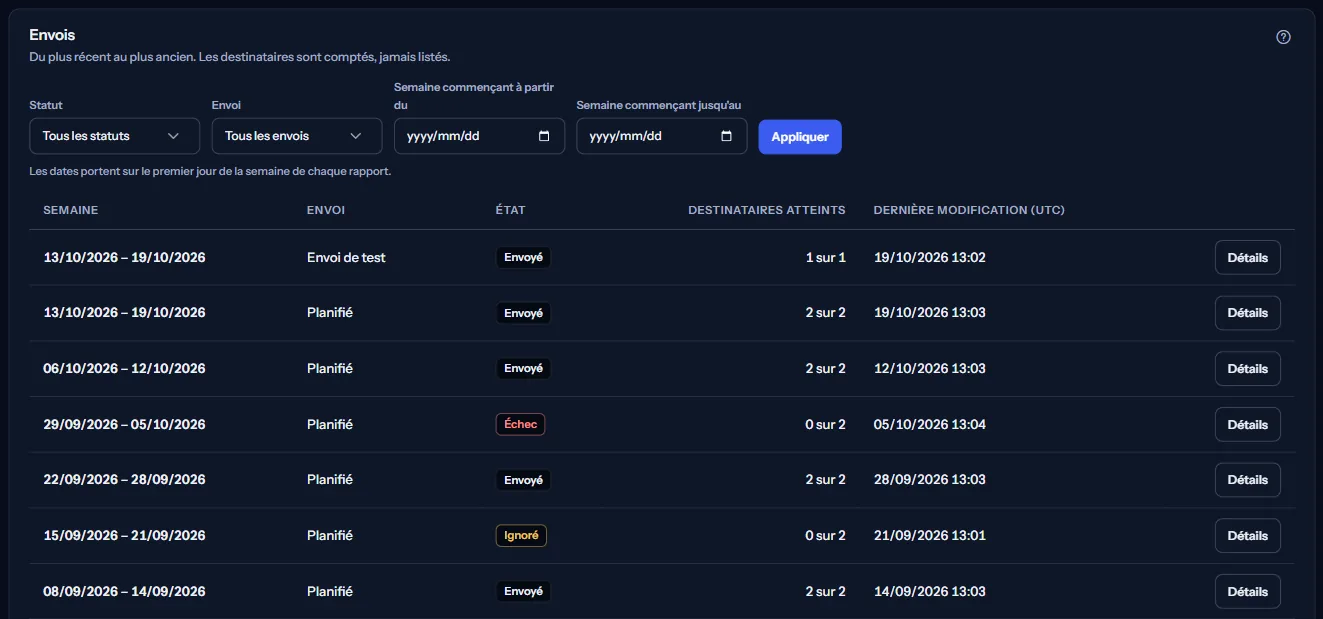The height and width of the screenshot is (619, 1323).
Task: Click timestamp '05/10/2026 13:04'
Action: (929, 424)
